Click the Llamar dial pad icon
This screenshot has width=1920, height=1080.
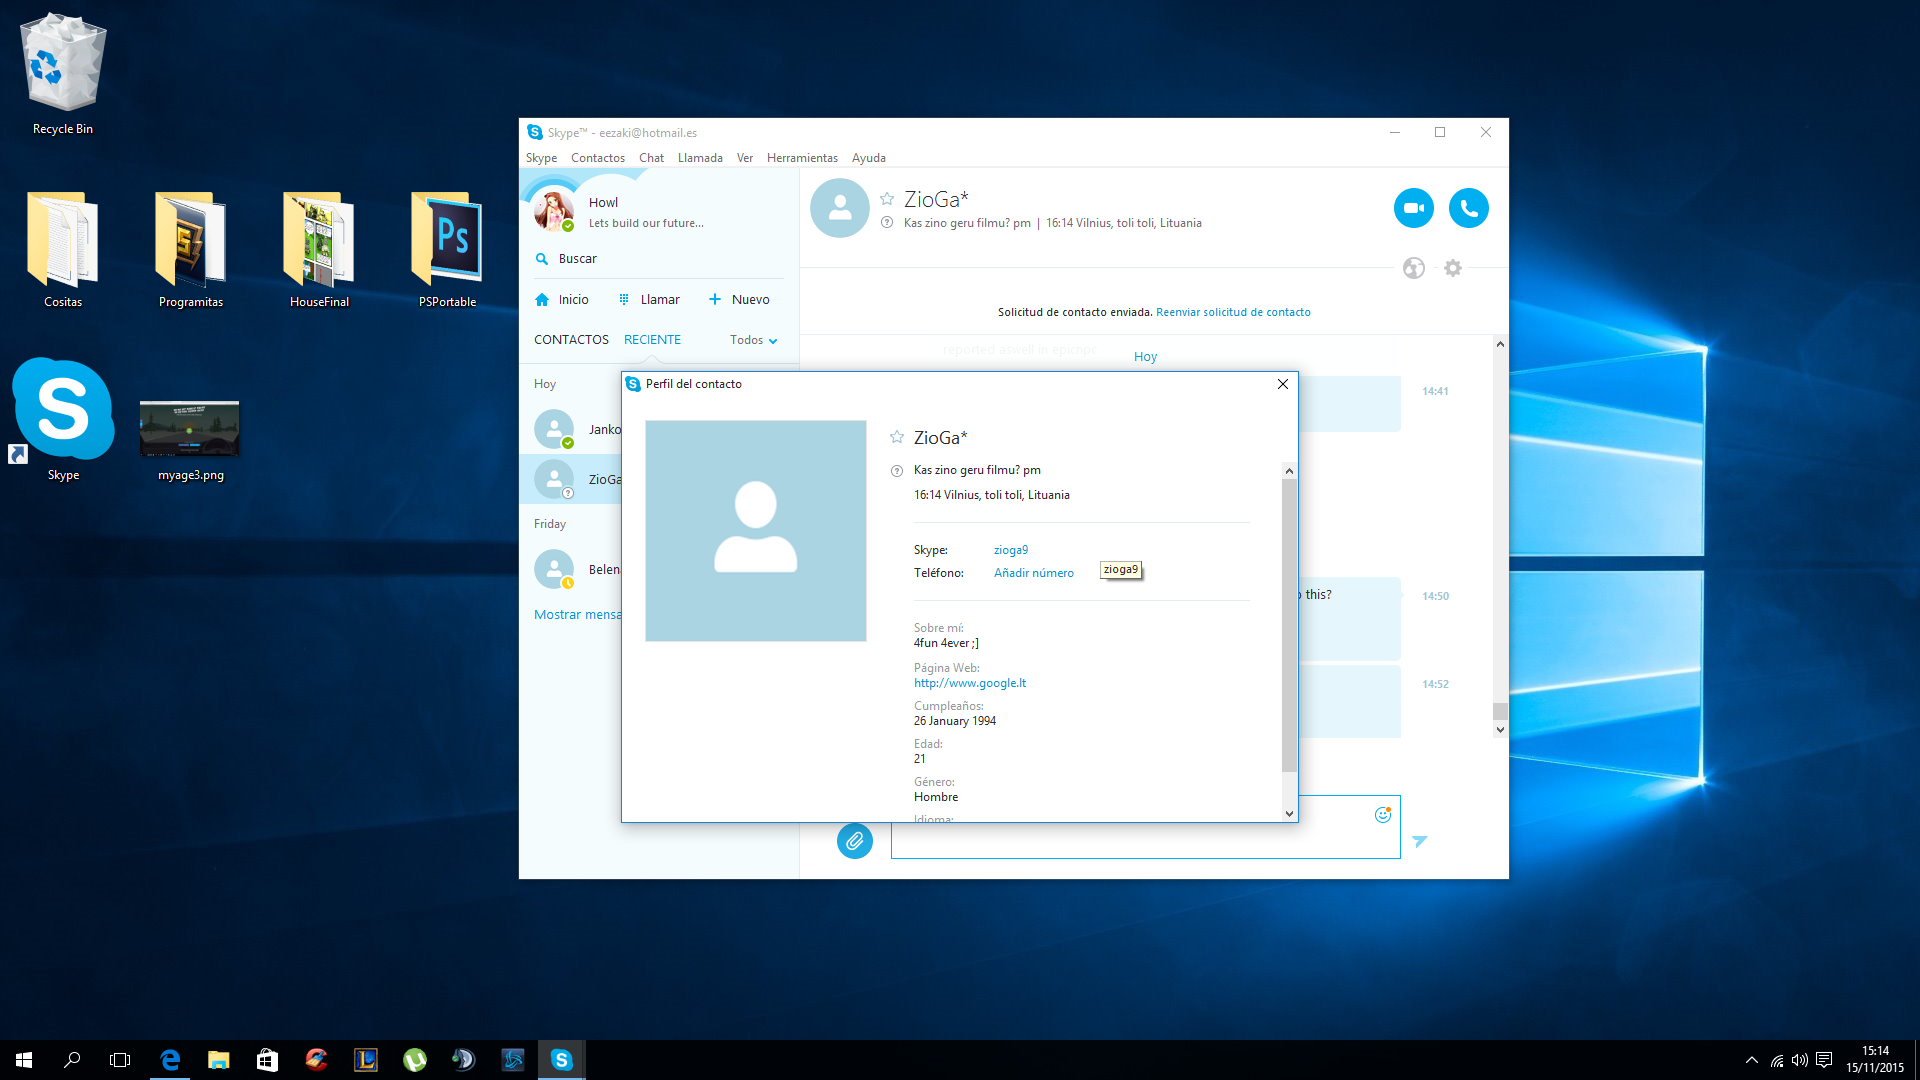point(624,300)
